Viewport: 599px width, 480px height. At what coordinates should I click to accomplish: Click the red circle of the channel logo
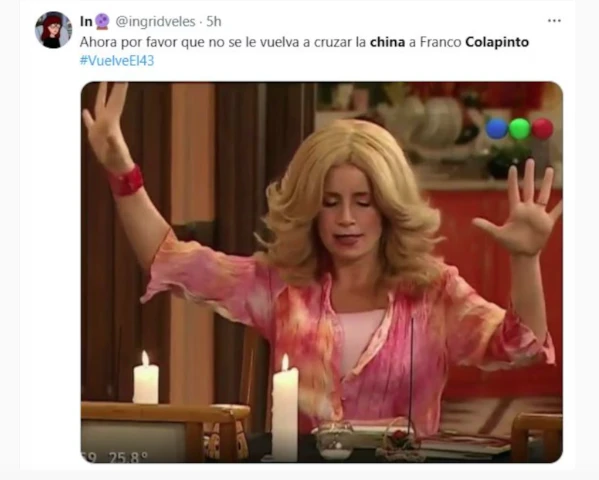[542, 129]
